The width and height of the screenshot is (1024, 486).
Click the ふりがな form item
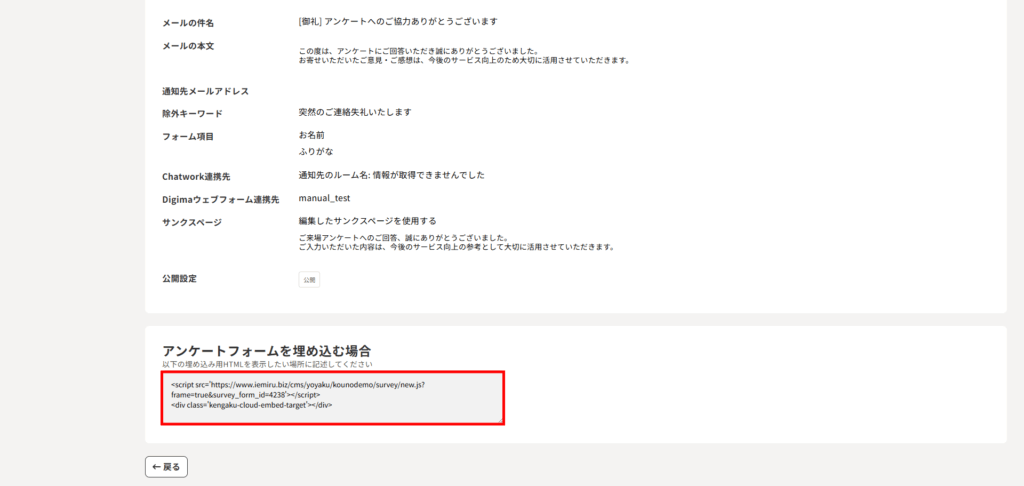tap(316, 152)
